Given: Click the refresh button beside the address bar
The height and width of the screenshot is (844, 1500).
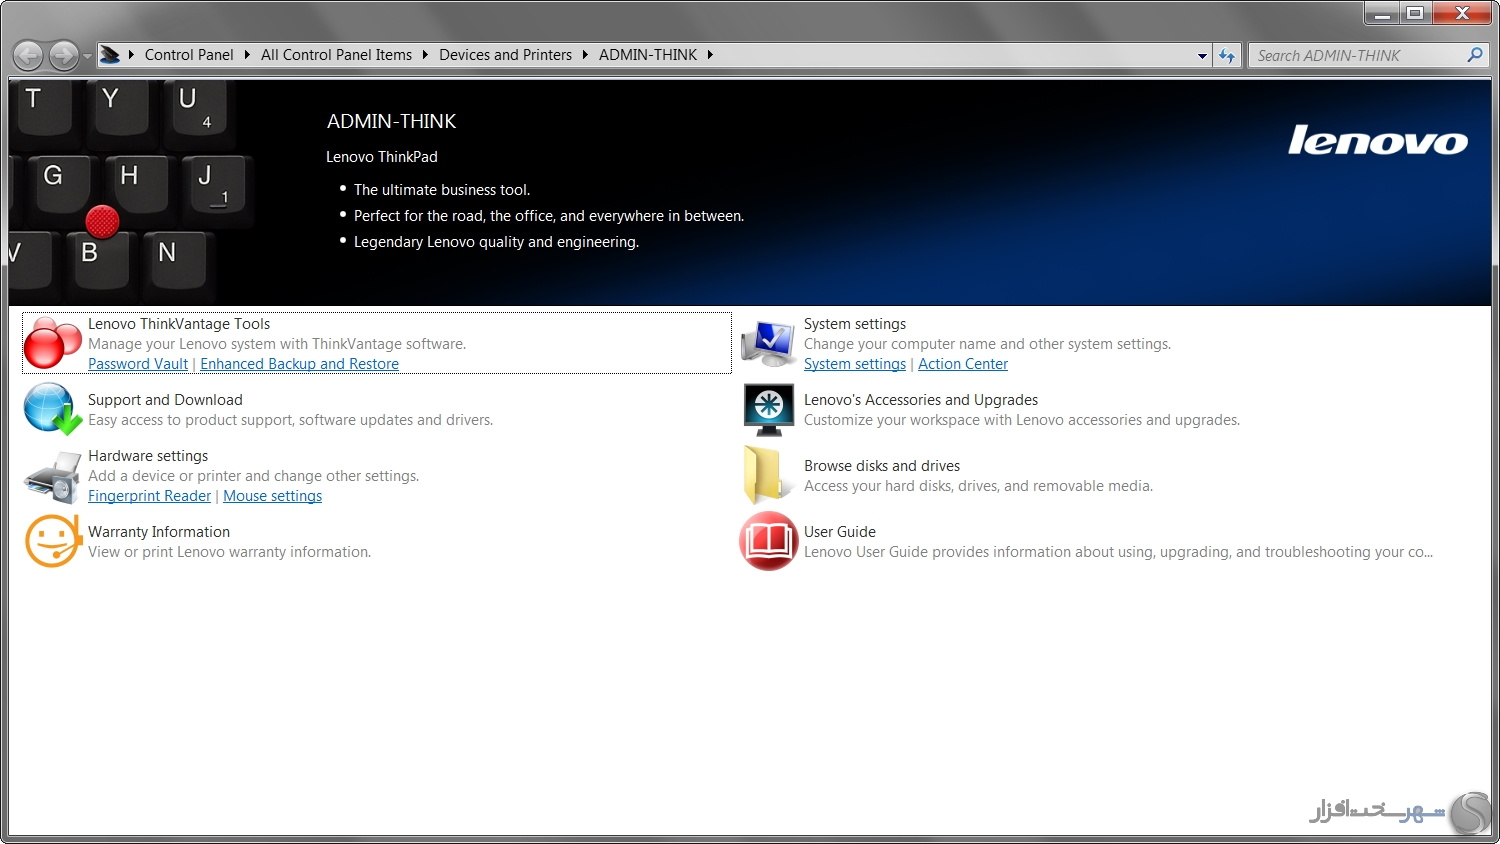Looking at the screenshot, I should click(1227, 56).
